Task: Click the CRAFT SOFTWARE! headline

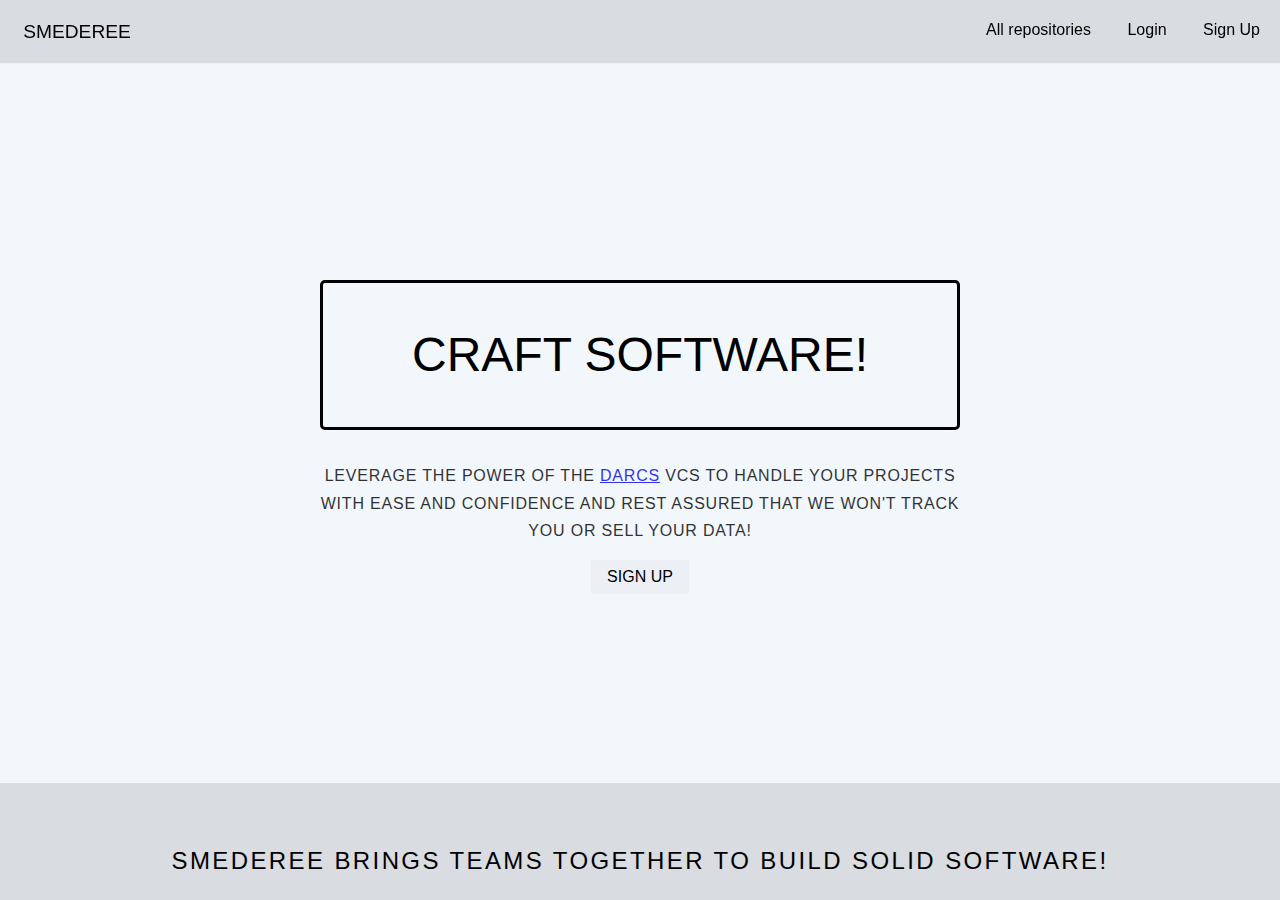Action: [x=640, y=355]
